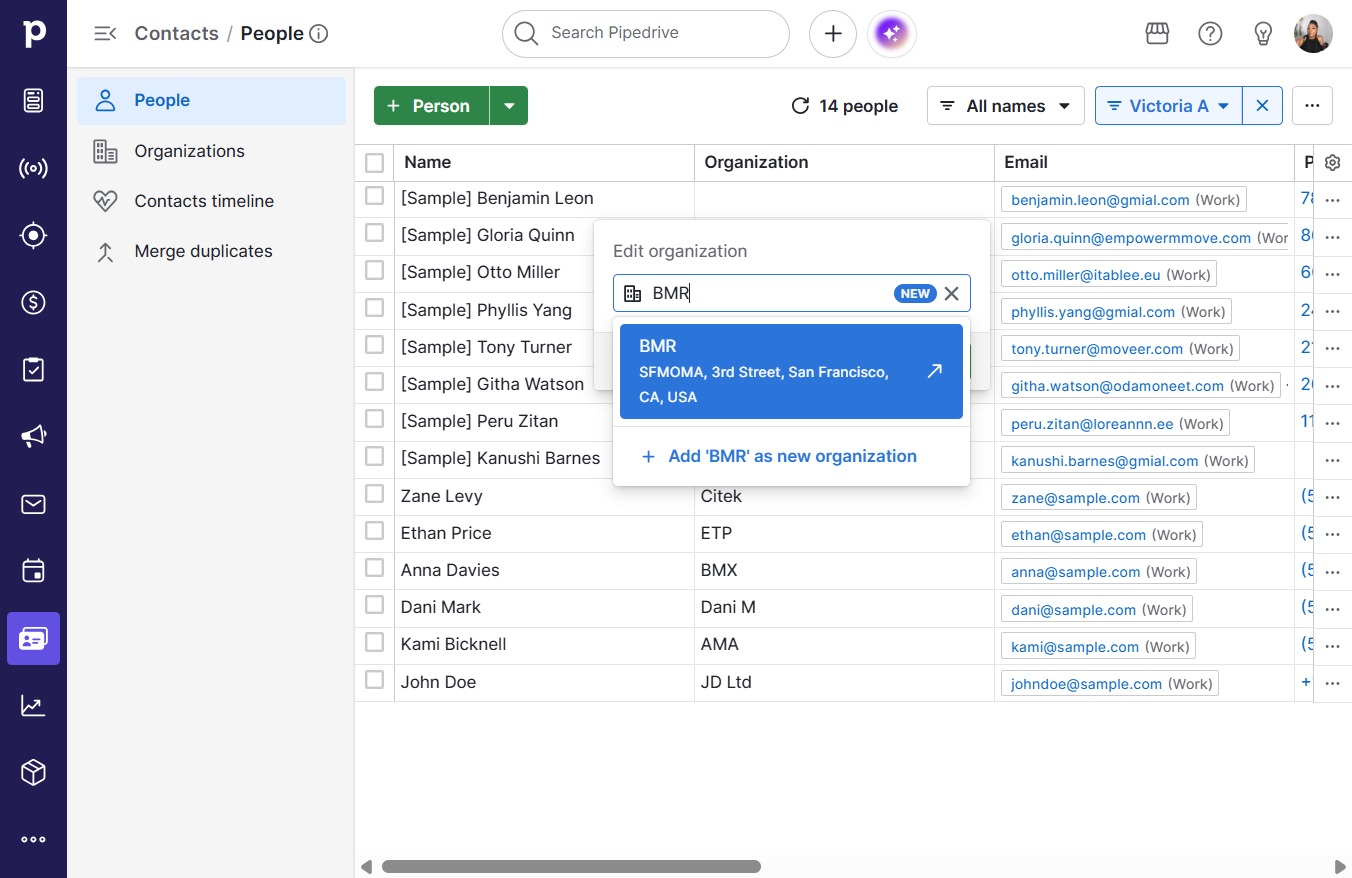
Task: Open row actions for Benjamin Leon
Action: (x=1332, y=200)
